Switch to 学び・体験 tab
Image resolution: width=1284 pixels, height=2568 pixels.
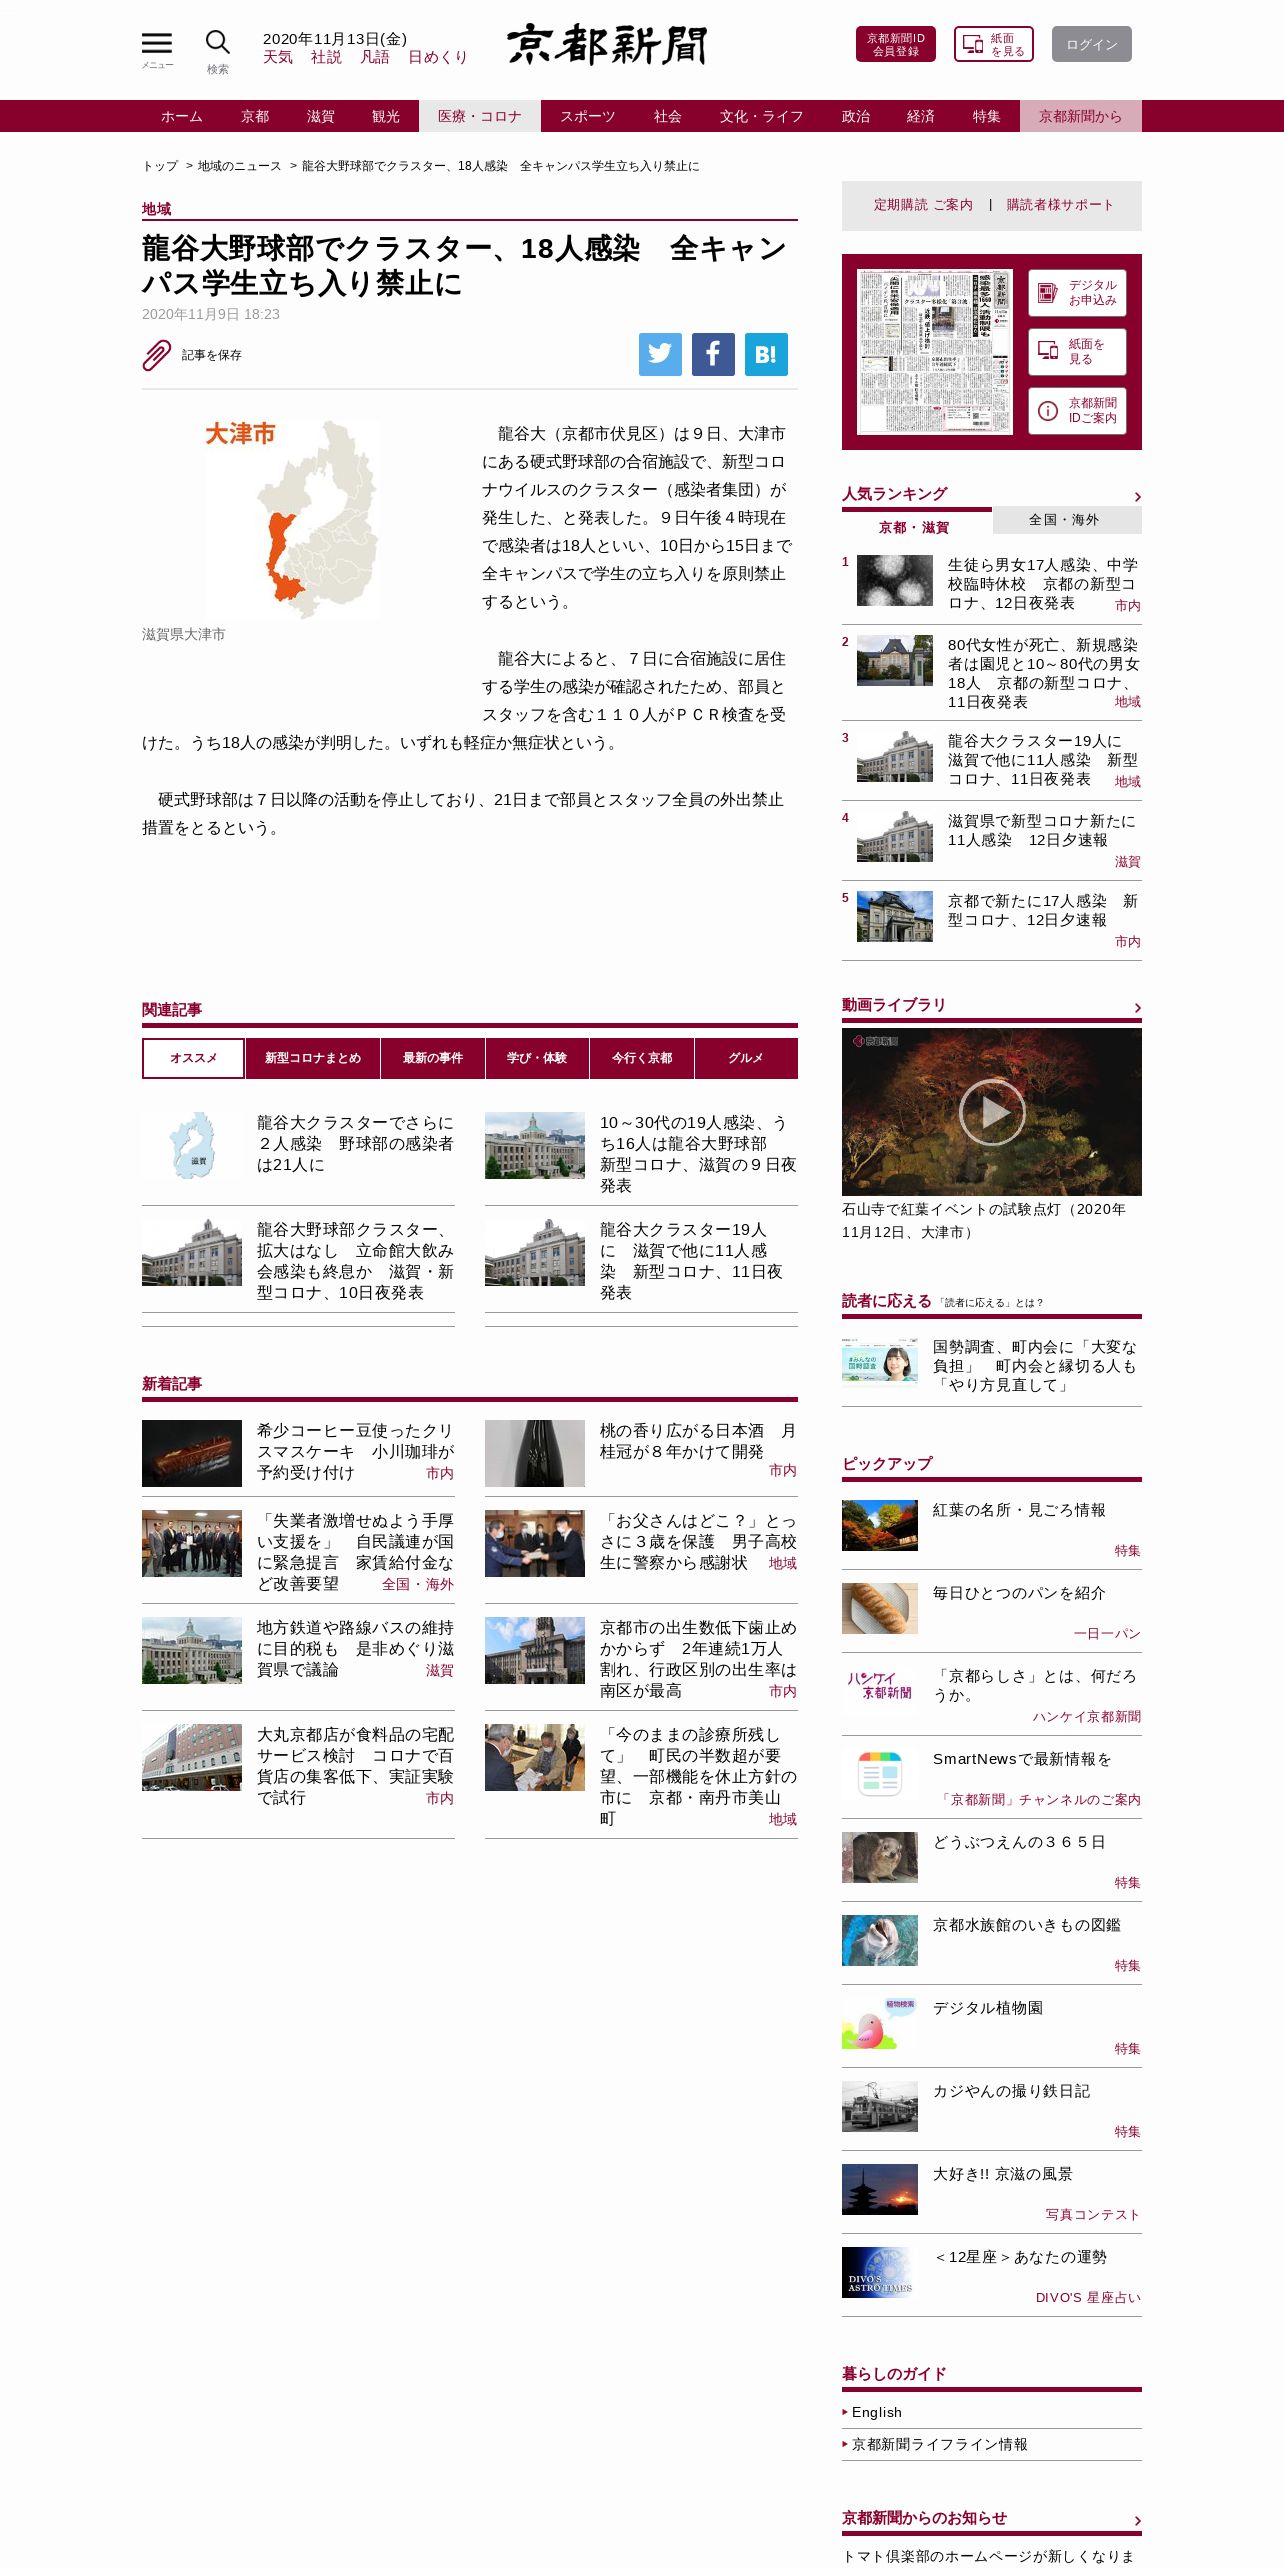[537, 1058]
